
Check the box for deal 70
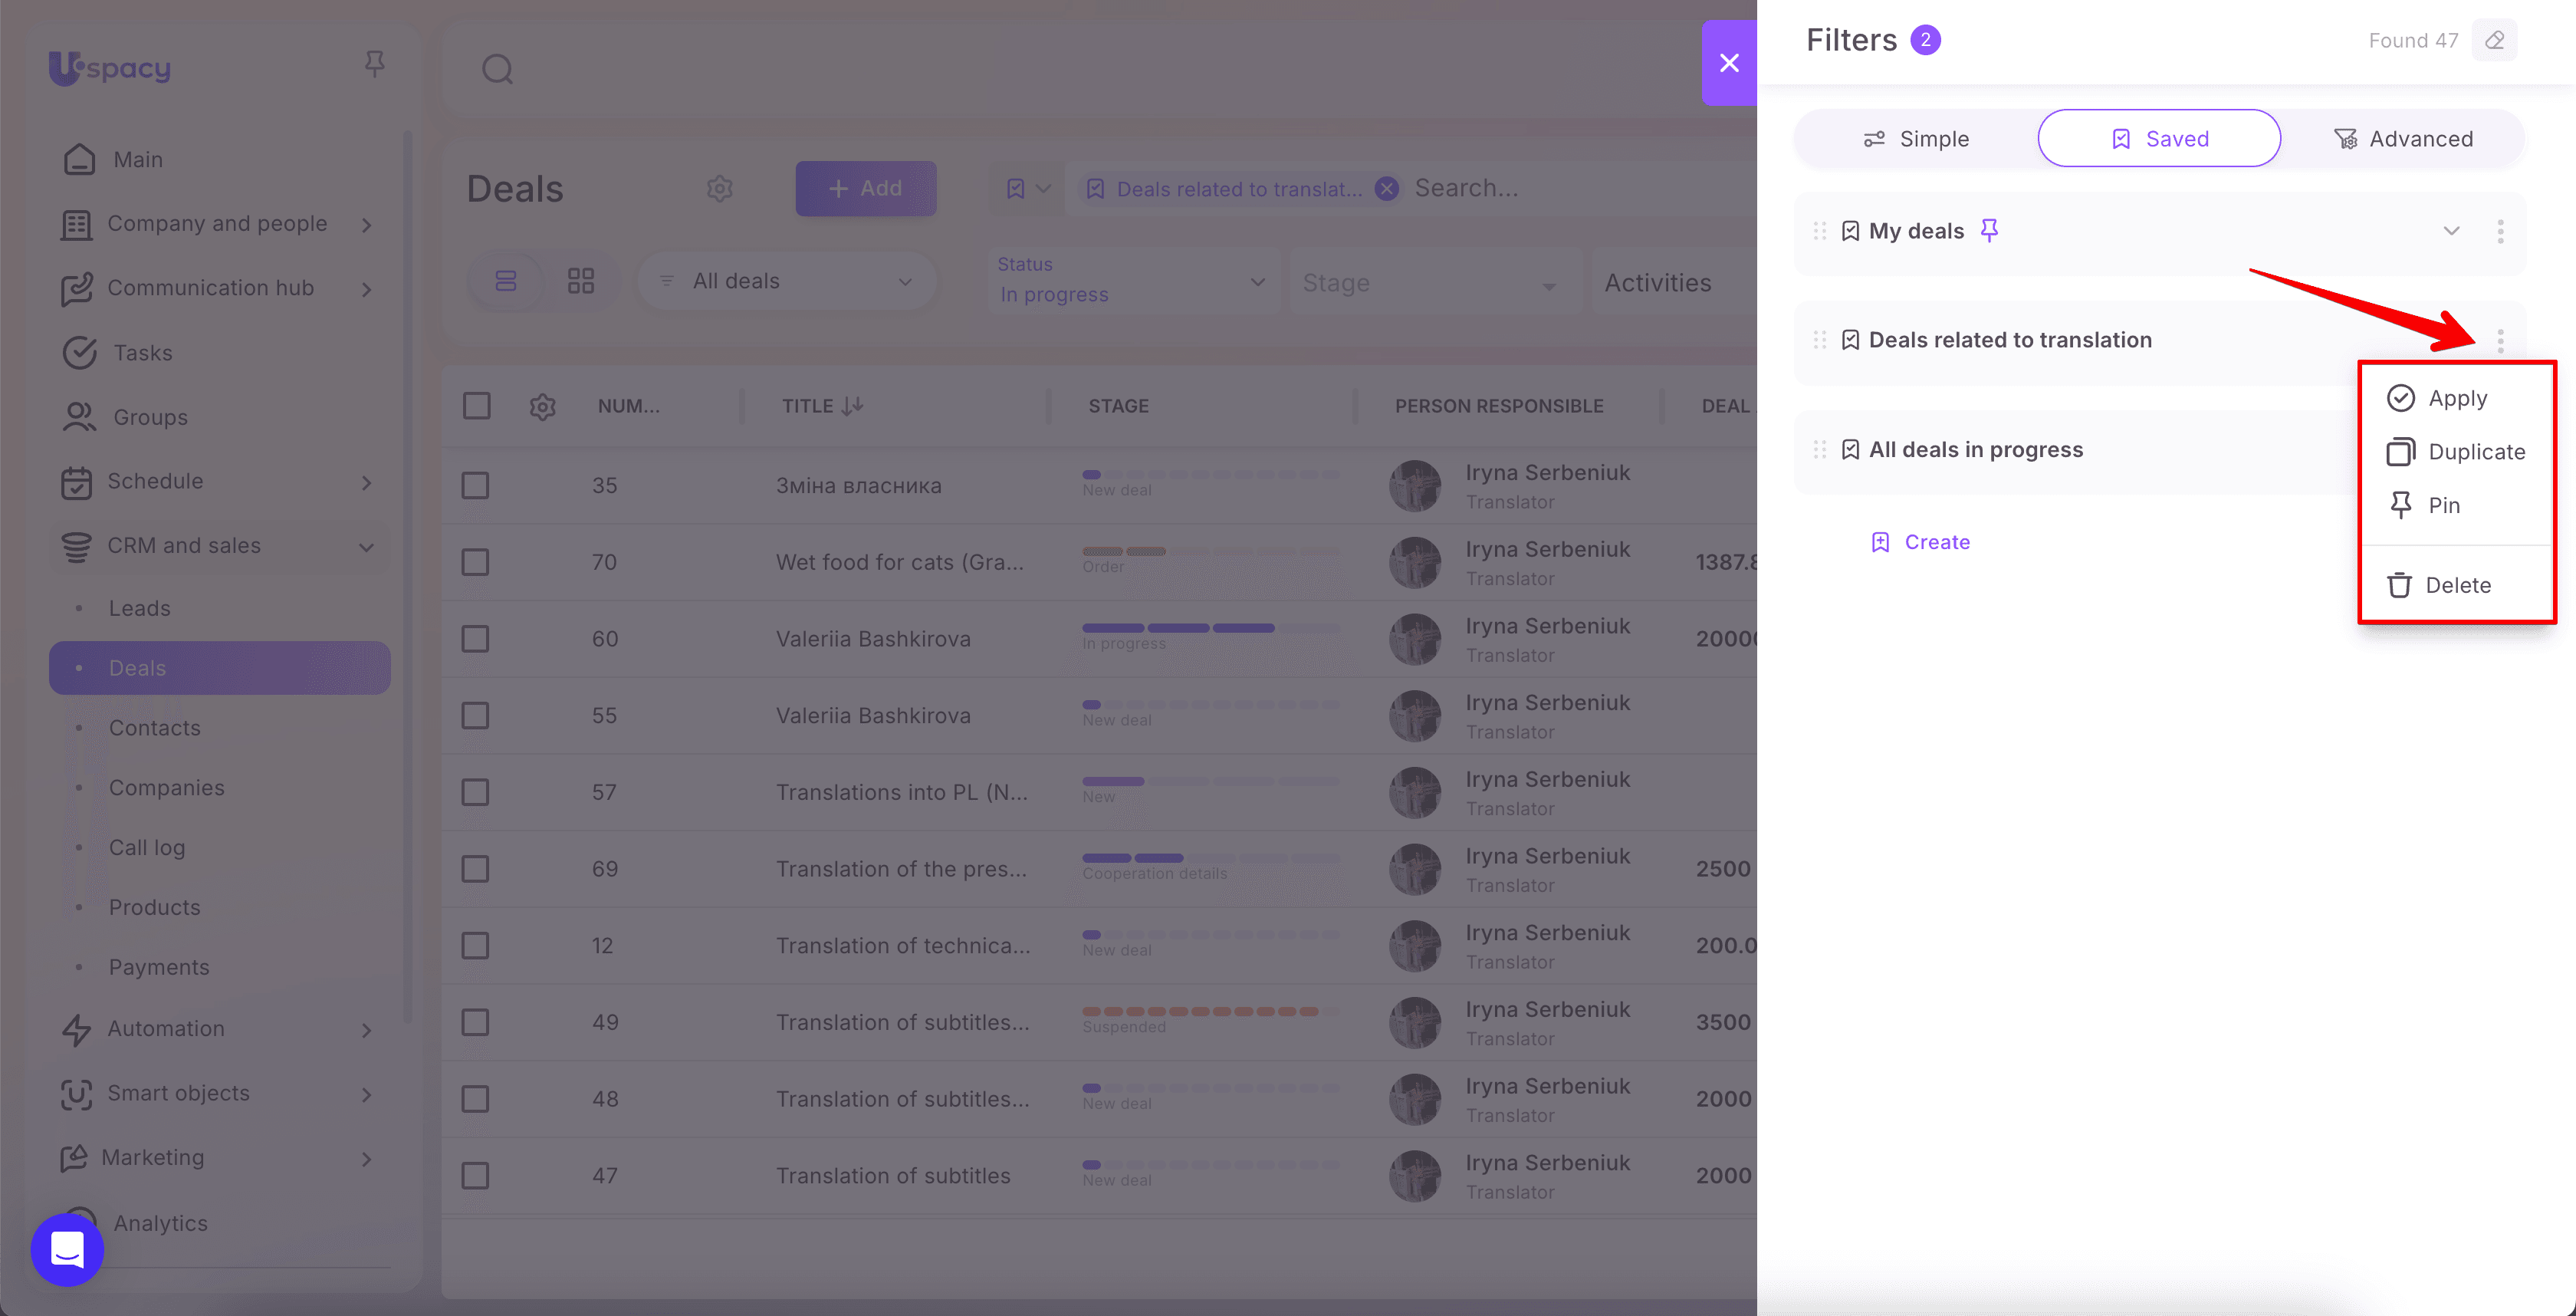(475, 563)
